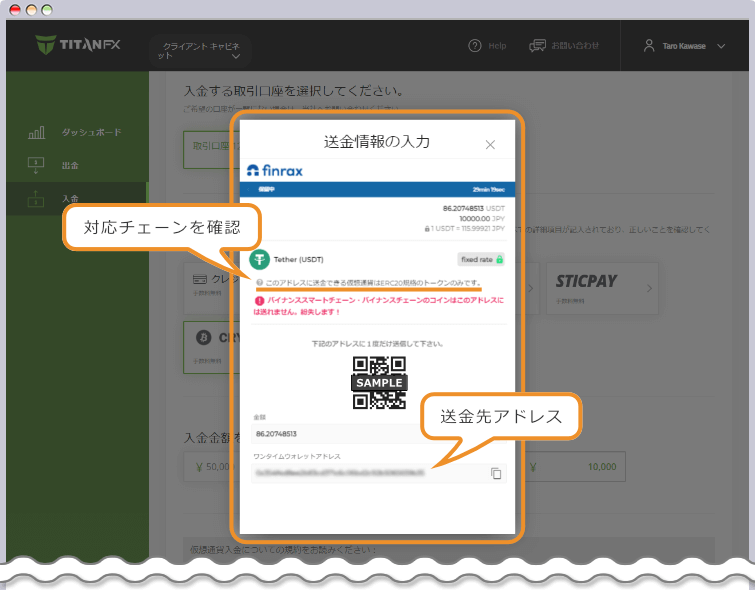Click the 1 USDT = 115.99921 JPY rate
Viewport: 755px width, 590px height.
point(468,229)
